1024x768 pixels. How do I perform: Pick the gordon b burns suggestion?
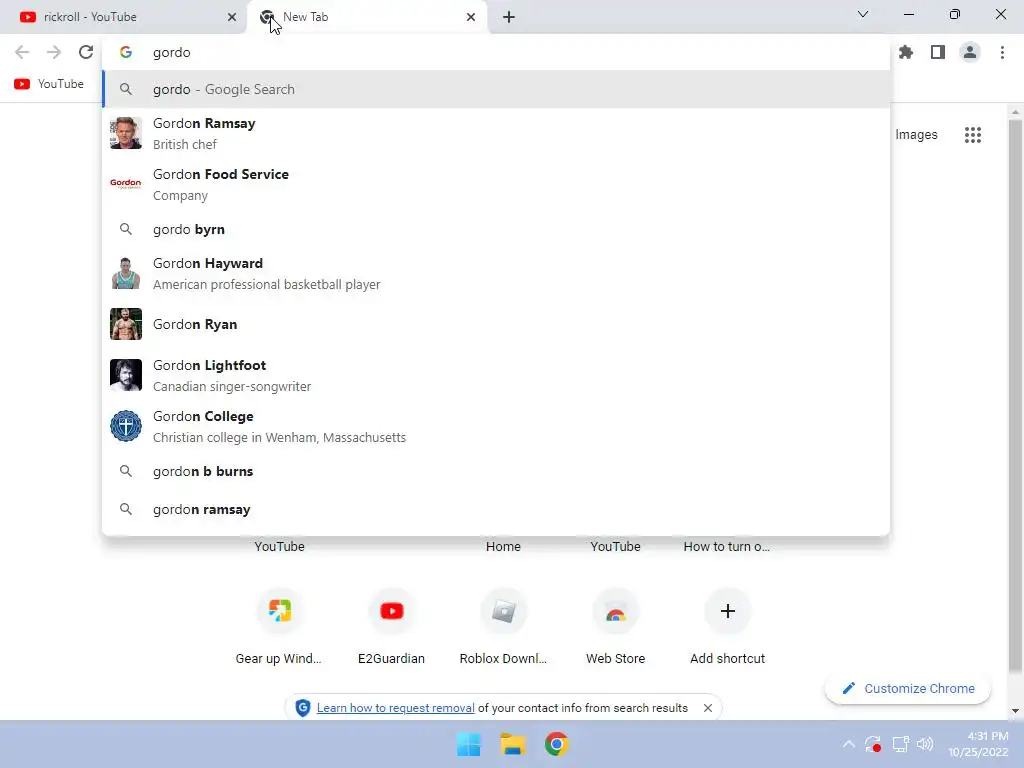point(496,471)
